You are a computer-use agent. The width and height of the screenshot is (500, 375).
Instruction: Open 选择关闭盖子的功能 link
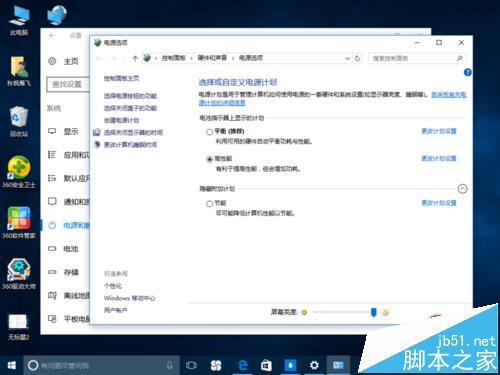click(130, 108)
